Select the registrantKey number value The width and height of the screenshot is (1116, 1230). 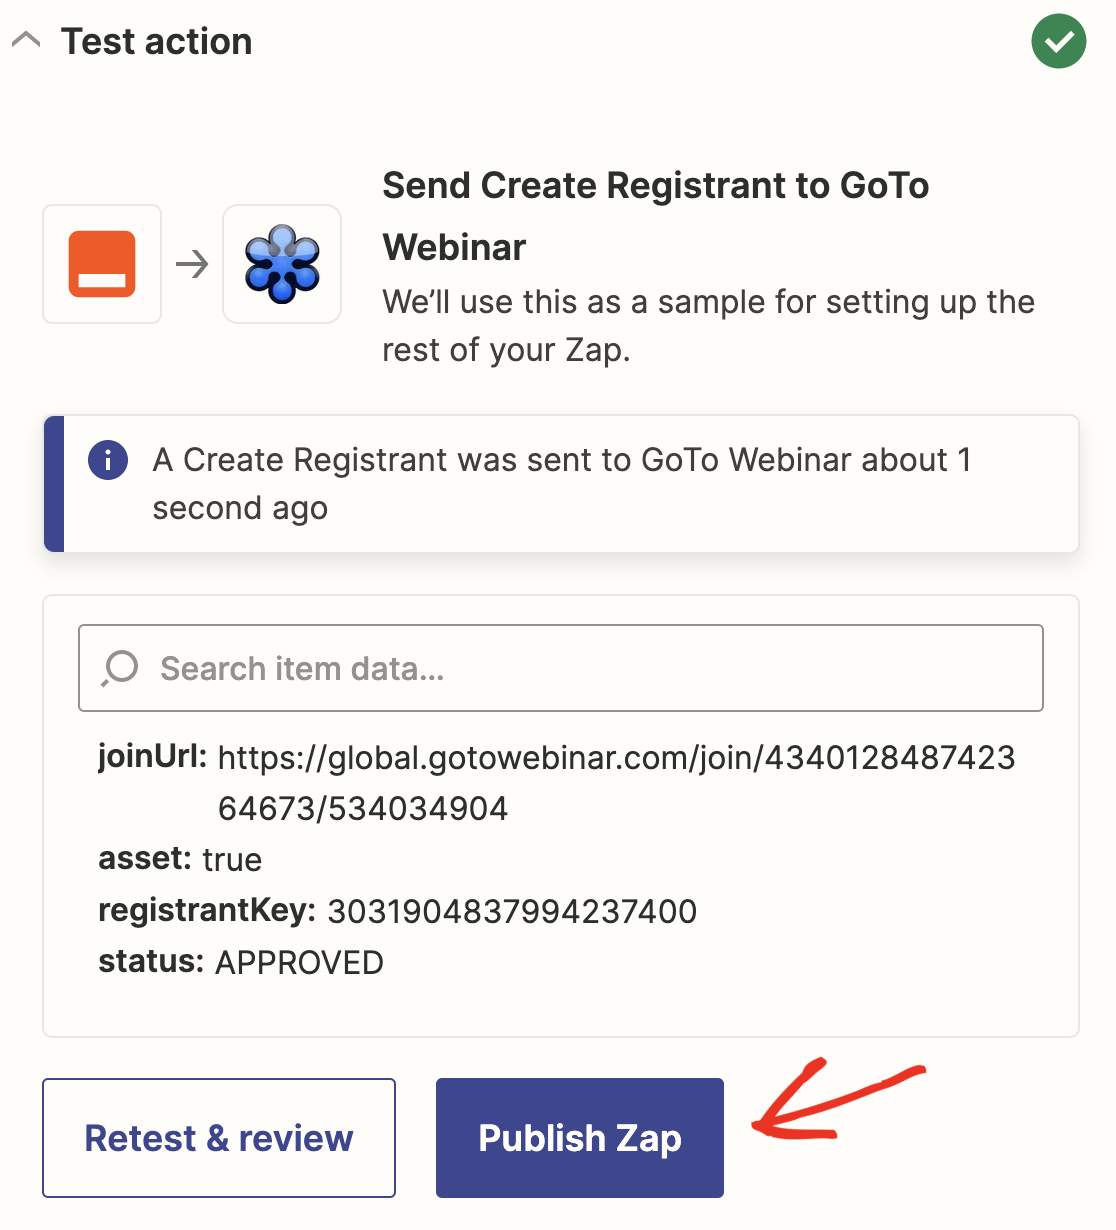(512, 911)
